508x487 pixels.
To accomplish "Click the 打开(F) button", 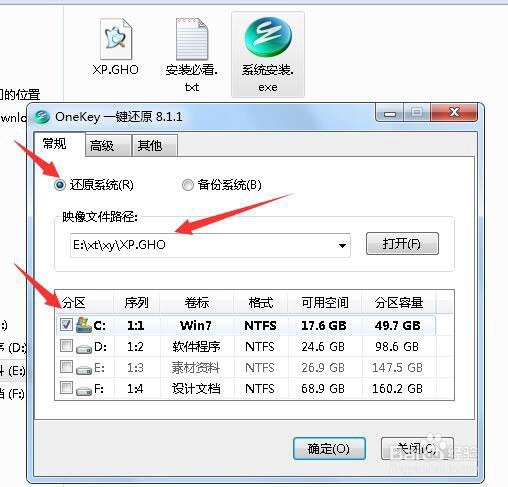I will 402,244.
